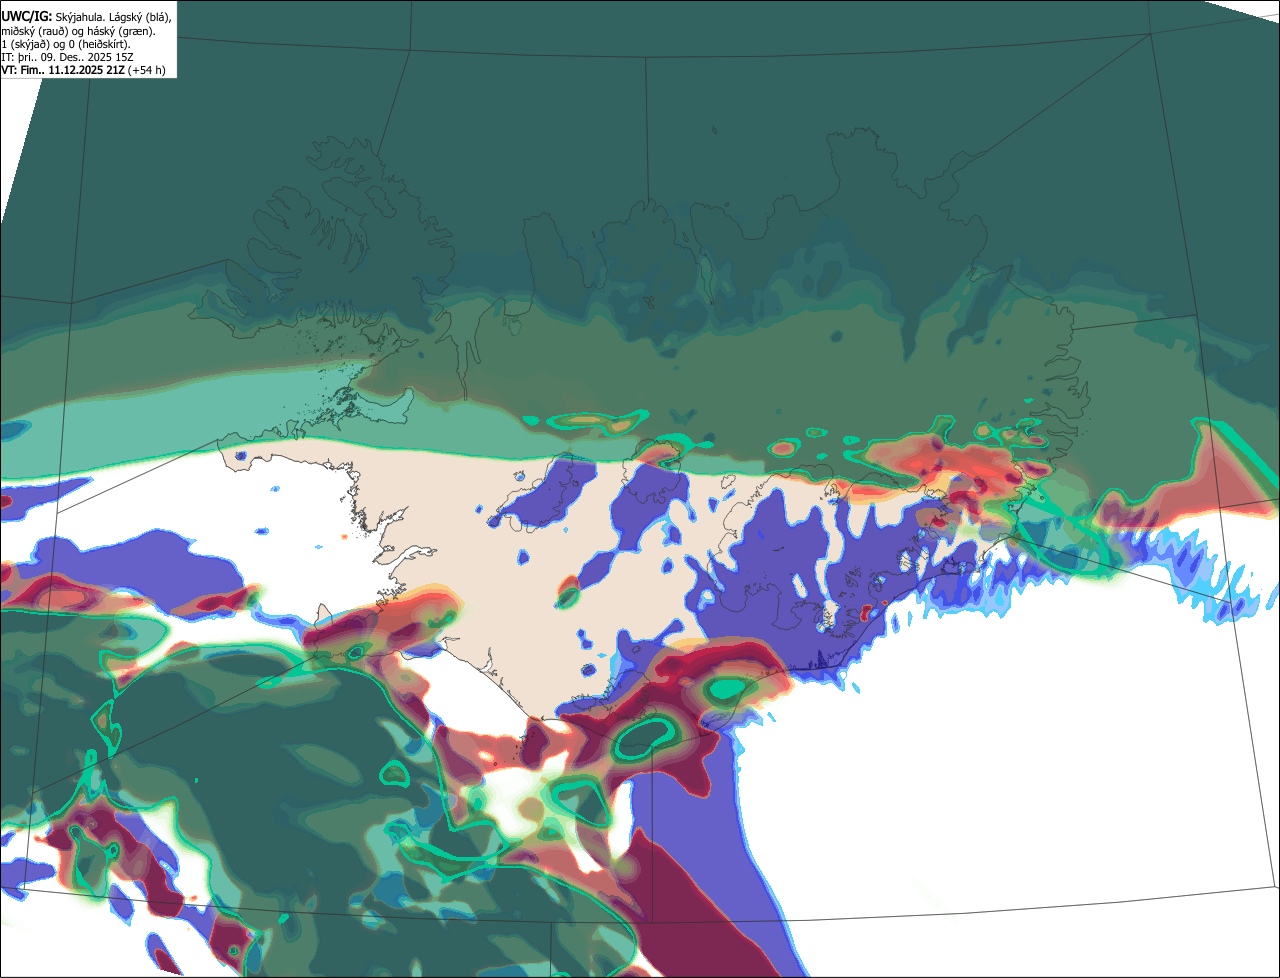The height and width of the screenshot is (978, 1280).
Task: Click the forecast offset "(+54 h)"
Action: pyautogui.click(x=146, y=70)
